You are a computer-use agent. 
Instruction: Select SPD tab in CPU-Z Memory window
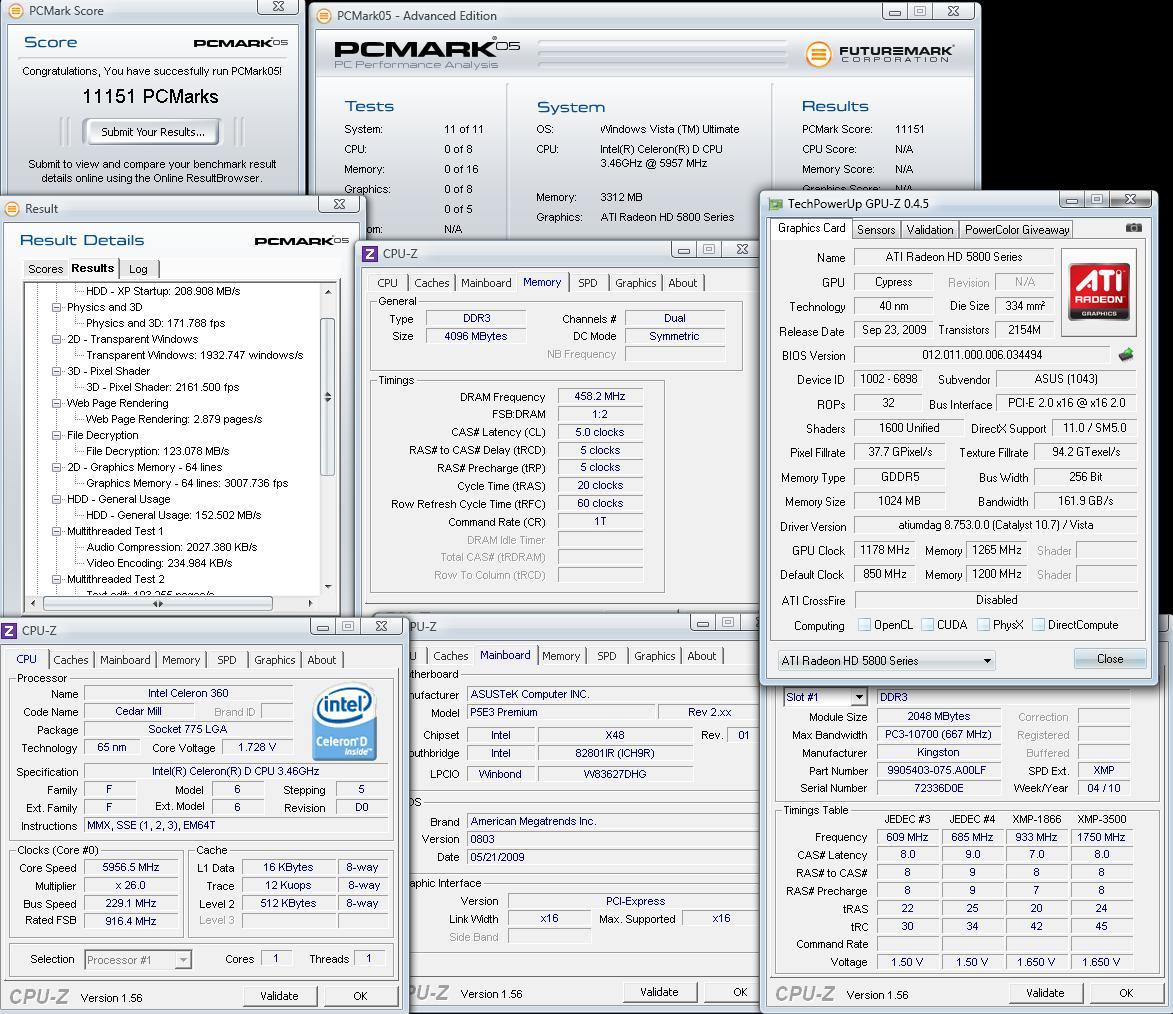(588, 283)
